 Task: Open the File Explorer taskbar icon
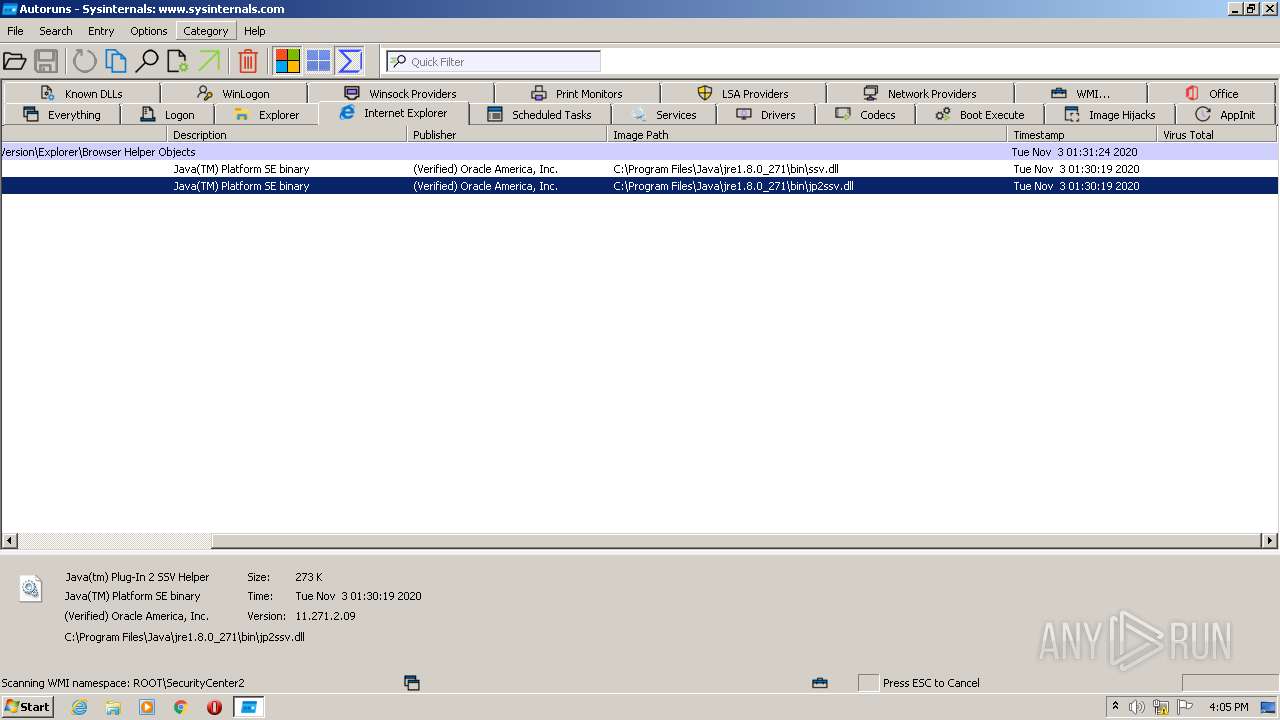pos(113,707)
